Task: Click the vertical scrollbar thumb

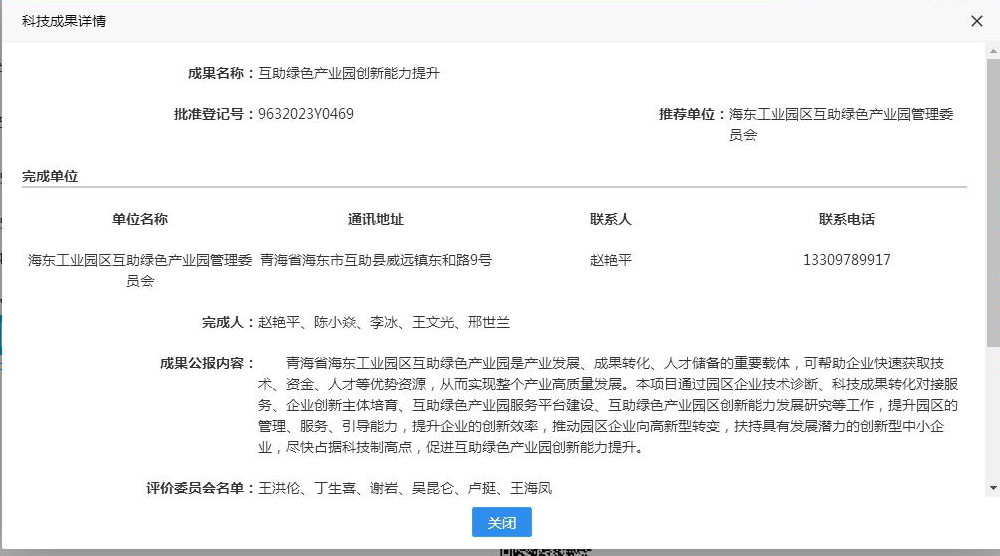Action: (992, 200)
